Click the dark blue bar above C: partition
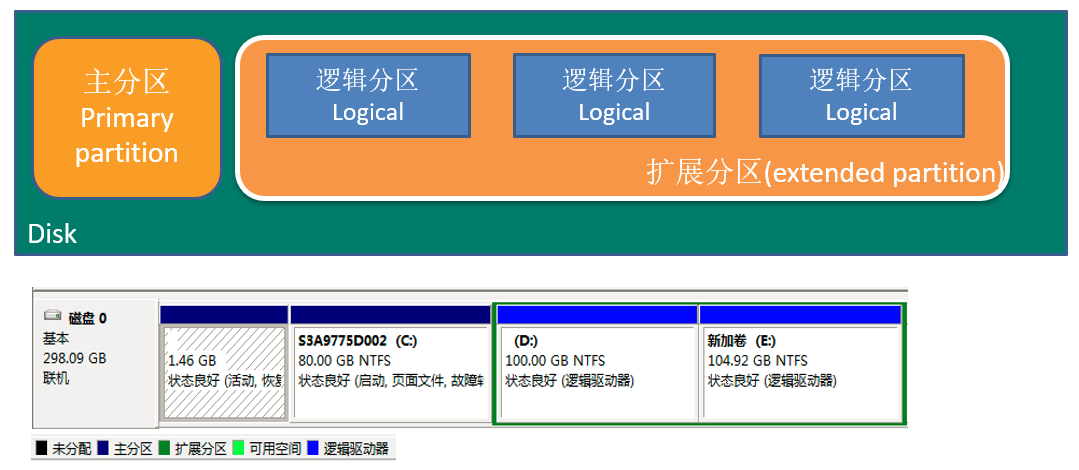The image size is (1079, 470). [389, 314]
